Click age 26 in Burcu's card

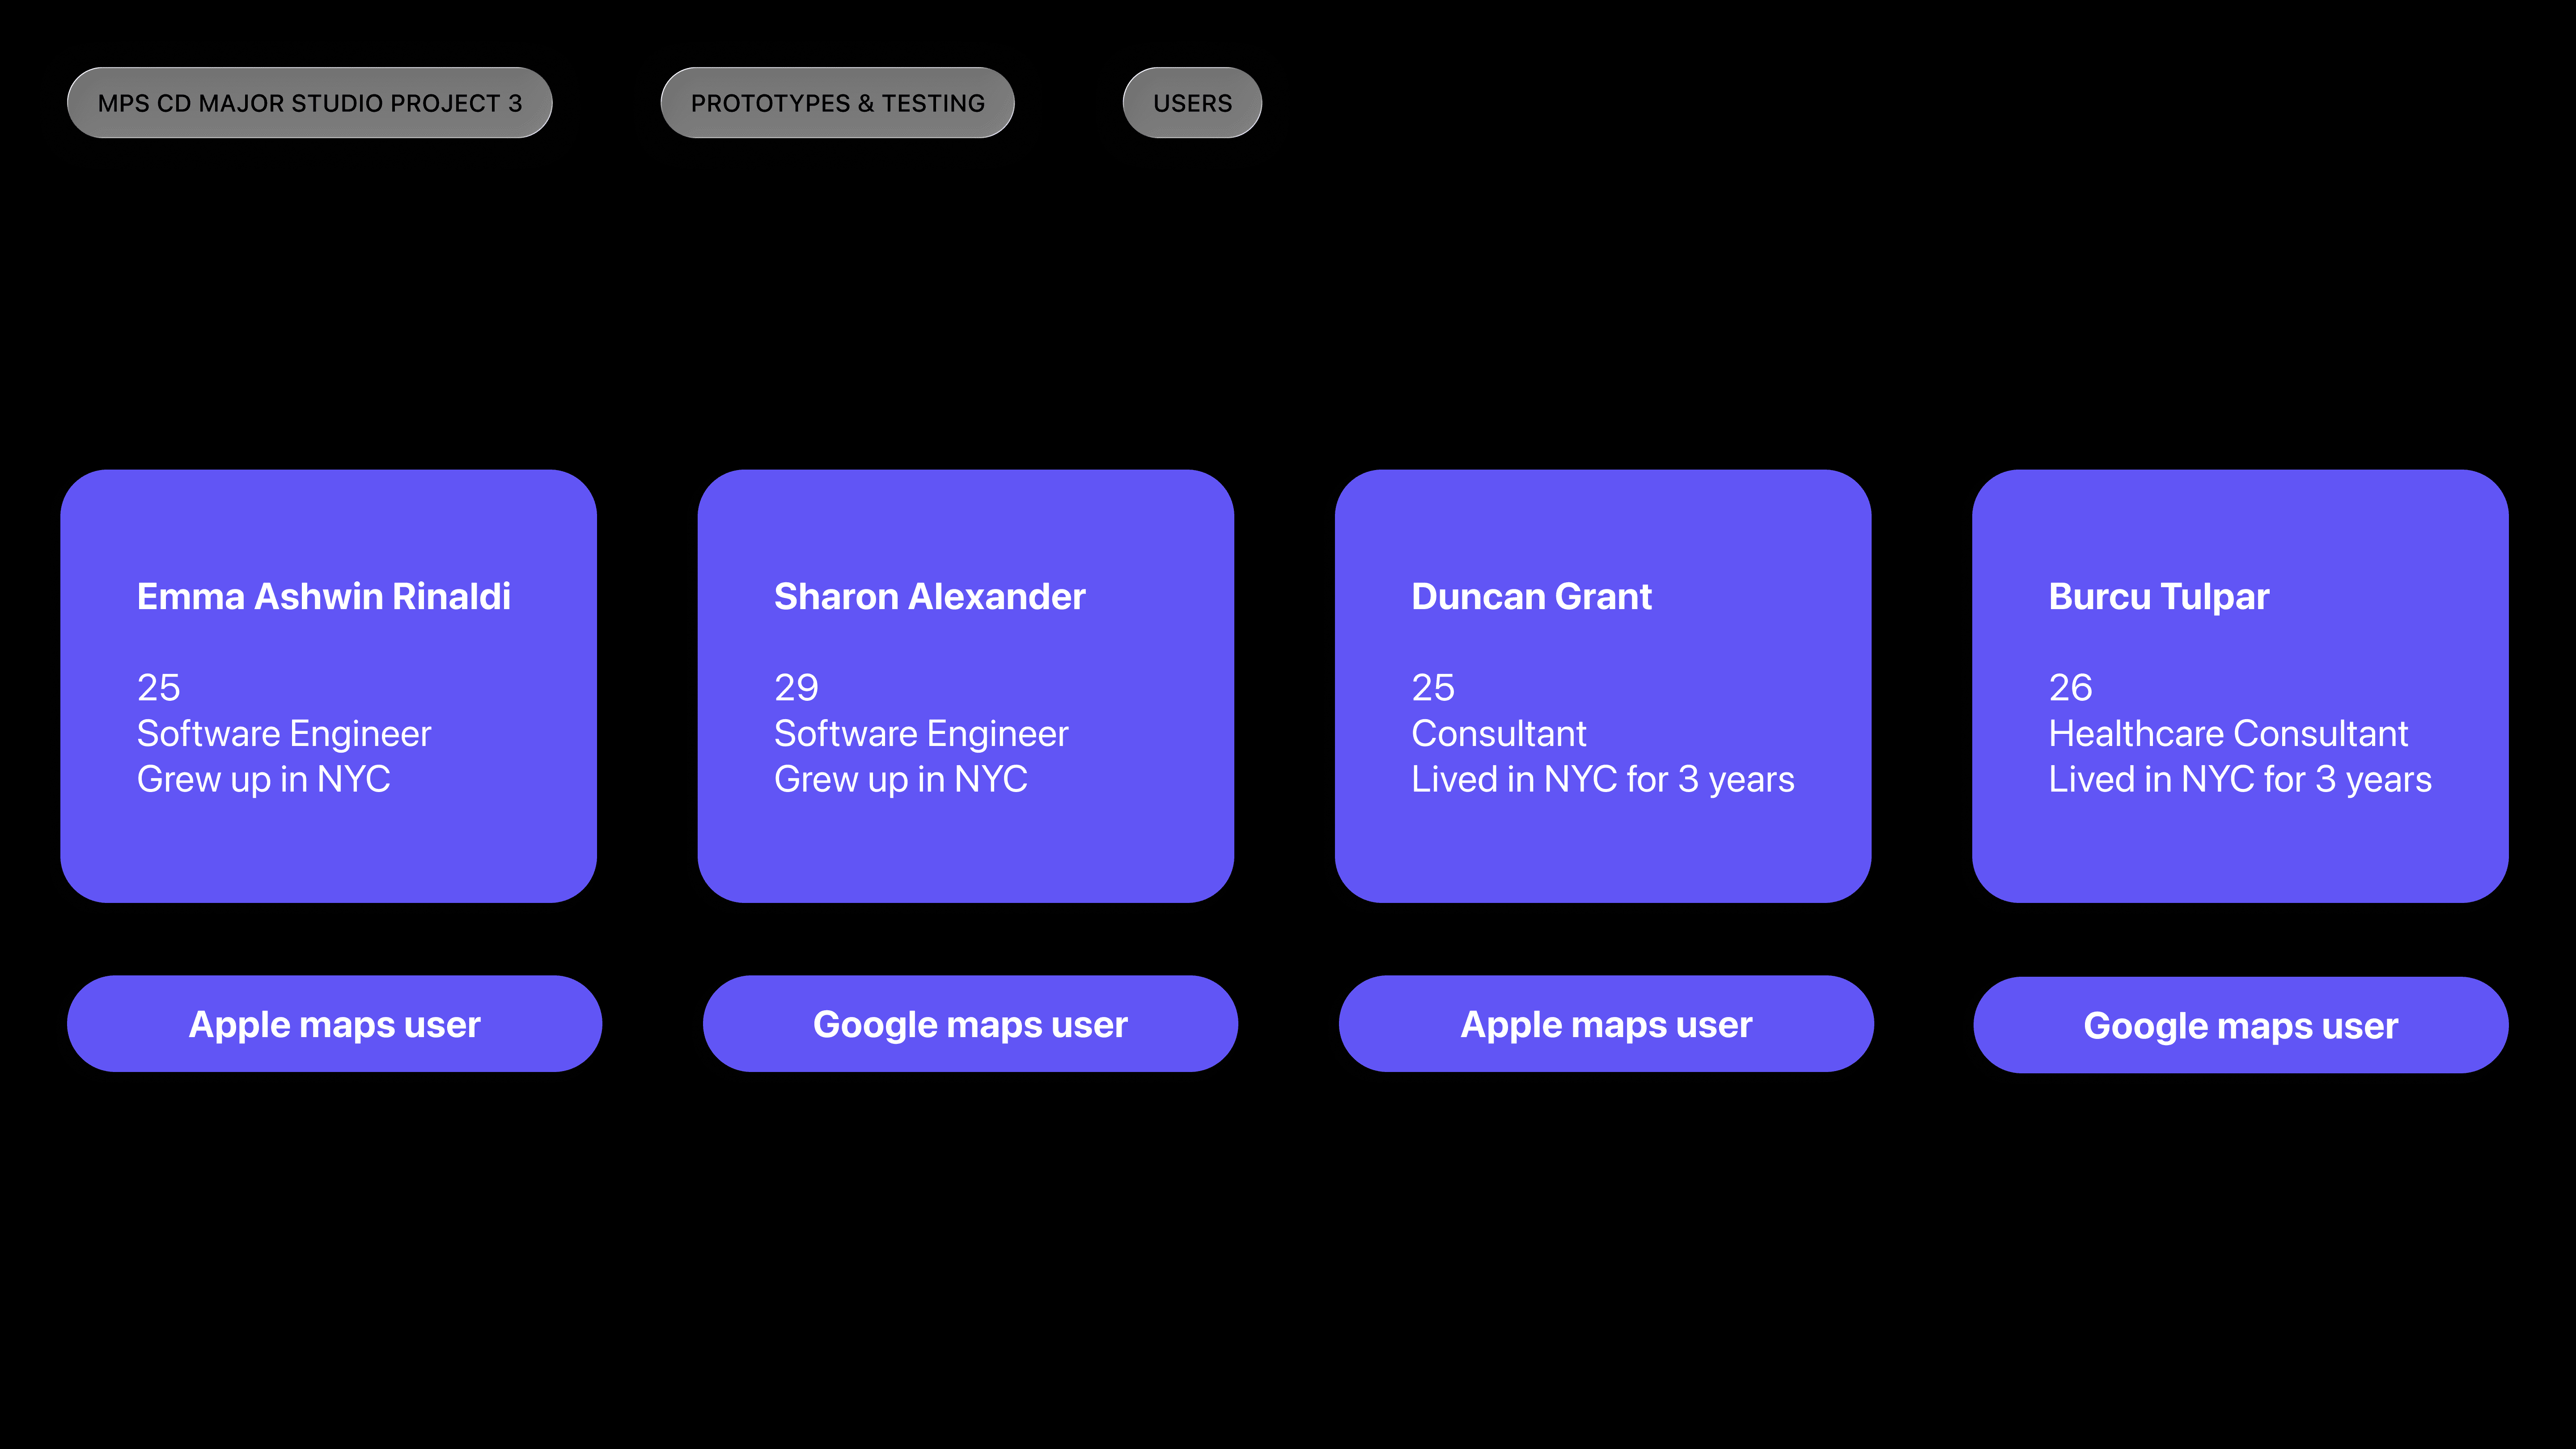tap(2070, 688)
